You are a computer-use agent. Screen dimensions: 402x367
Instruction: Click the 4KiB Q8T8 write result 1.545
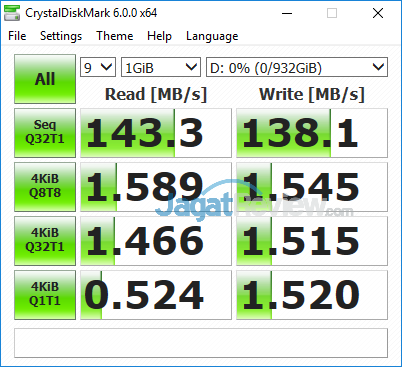pos(312,187)
